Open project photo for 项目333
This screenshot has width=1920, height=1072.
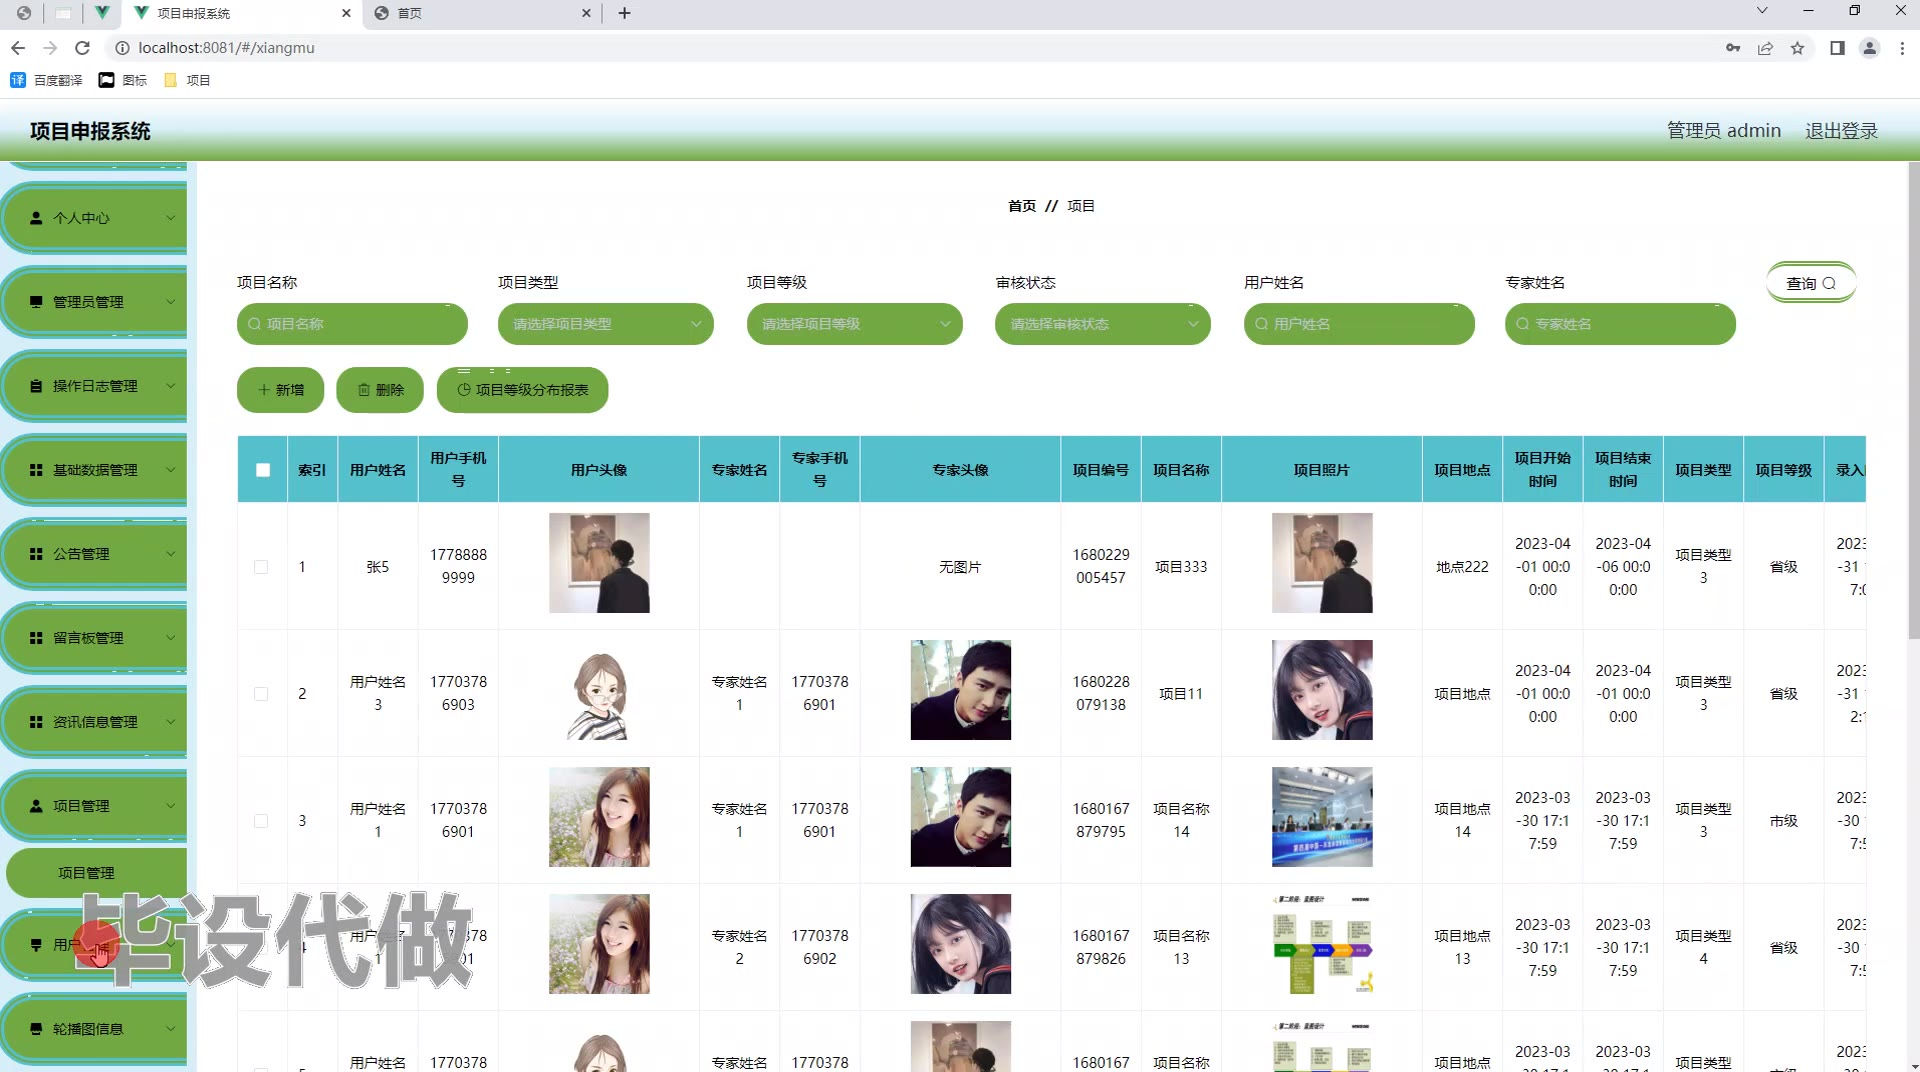1322,563
